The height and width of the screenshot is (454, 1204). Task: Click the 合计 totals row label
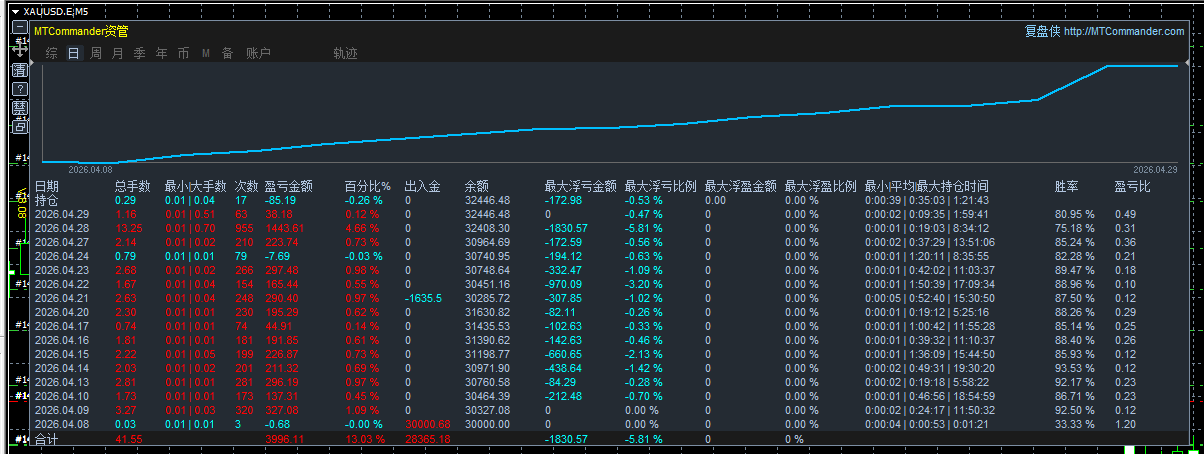click(47, 439)
